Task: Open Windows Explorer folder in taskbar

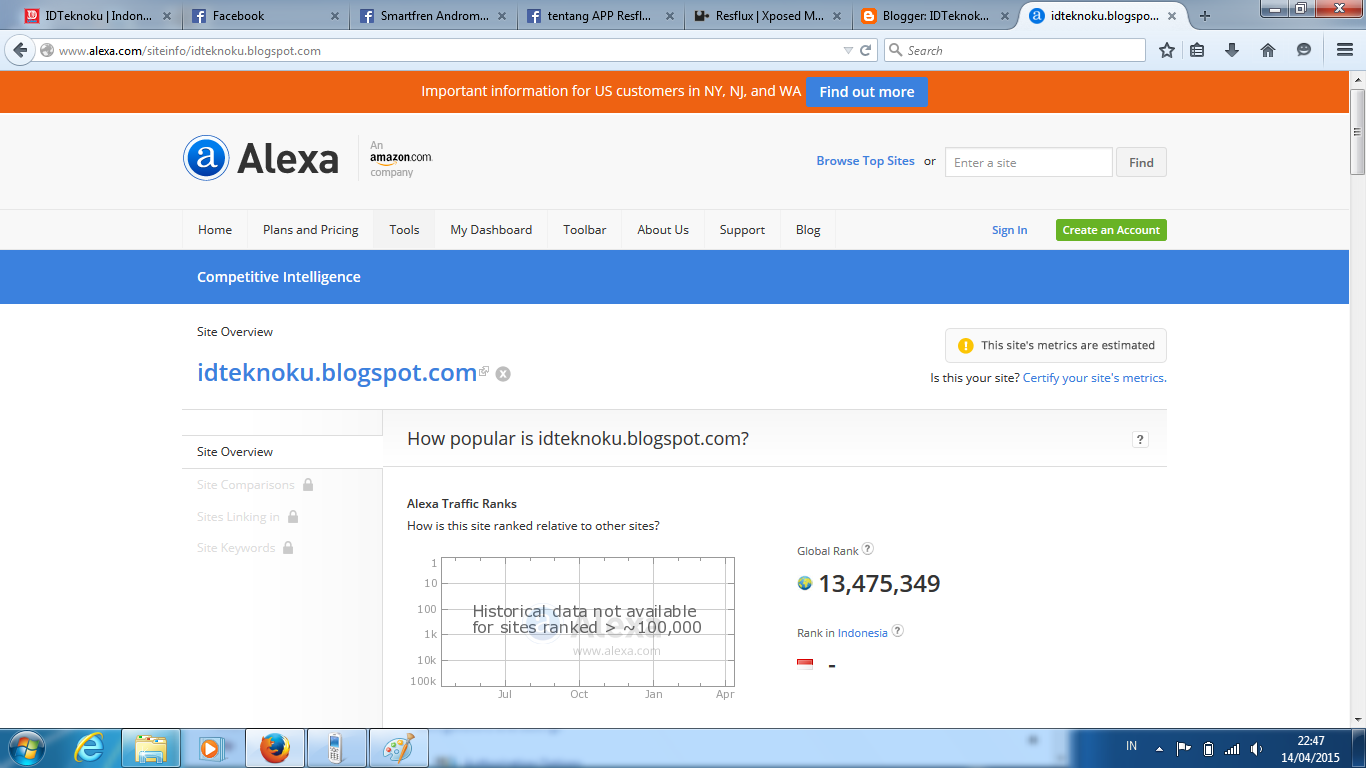Action: (x=151, y=747)
